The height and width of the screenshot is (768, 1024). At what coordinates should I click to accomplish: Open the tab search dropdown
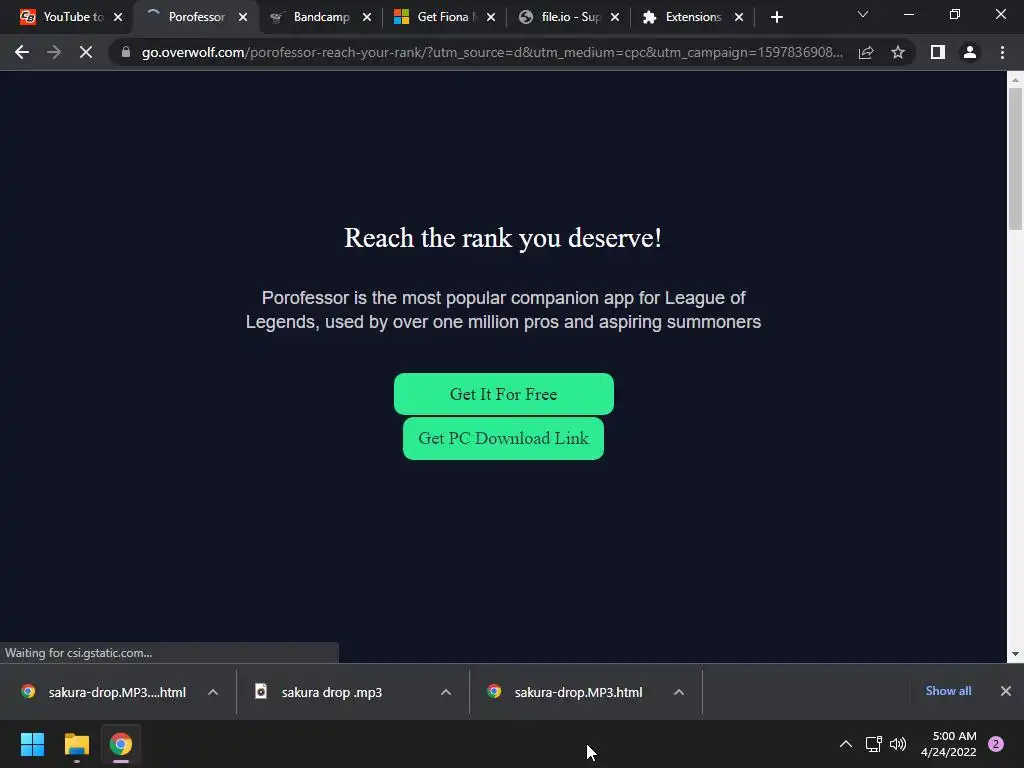pos(863,14)
